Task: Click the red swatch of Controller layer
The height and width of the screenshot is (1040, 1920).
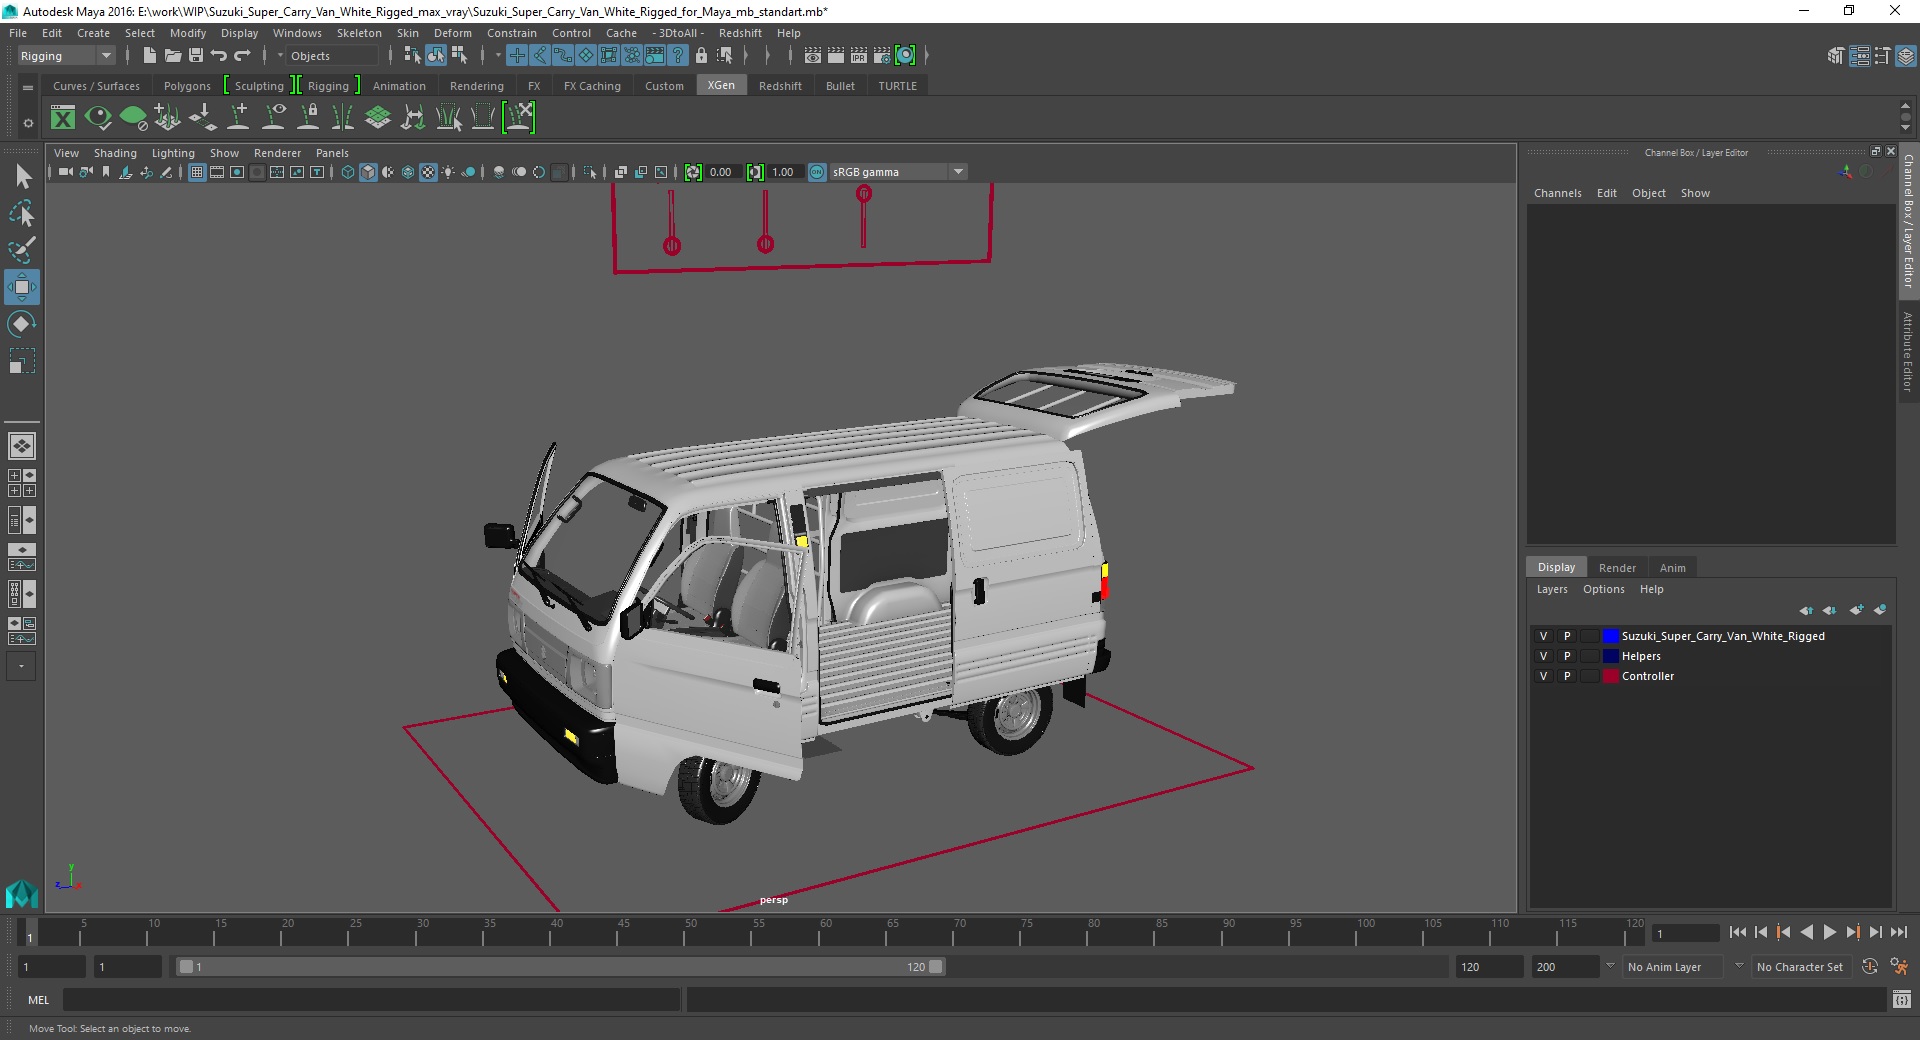Action: click(x=1611, y=676)
